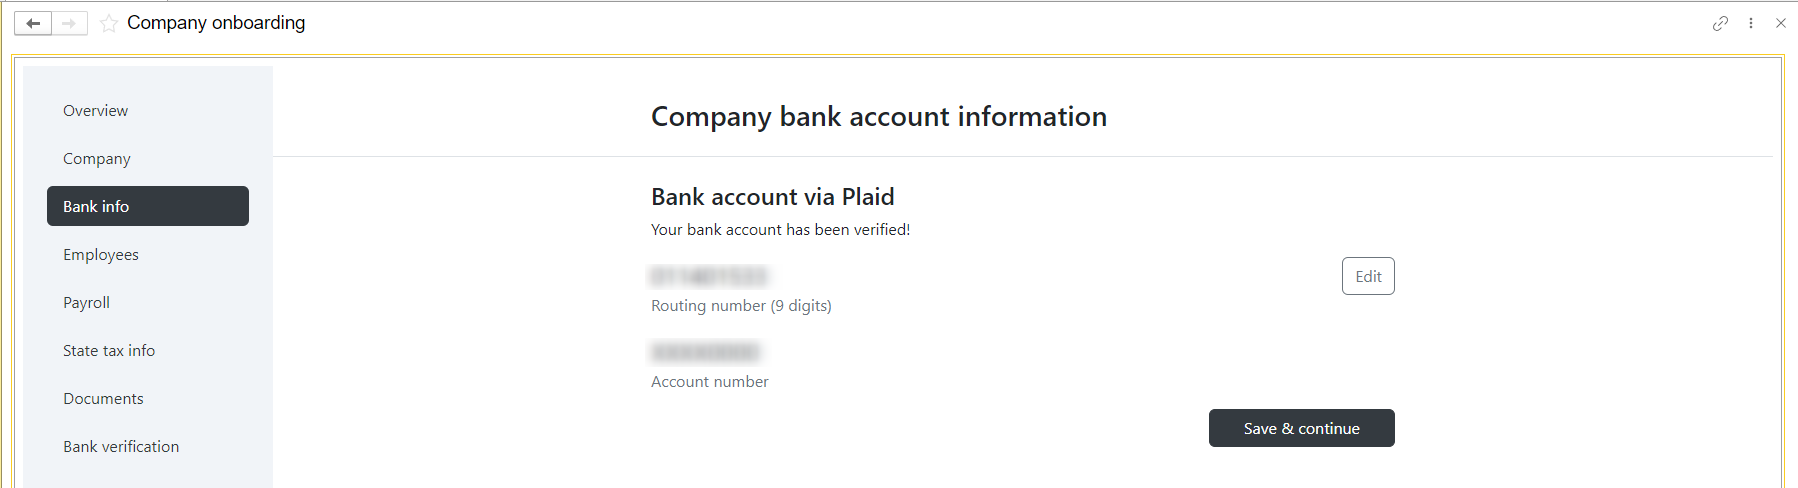
Task: Mark Company onboarding as favorite with star
Action: [108, 23]
